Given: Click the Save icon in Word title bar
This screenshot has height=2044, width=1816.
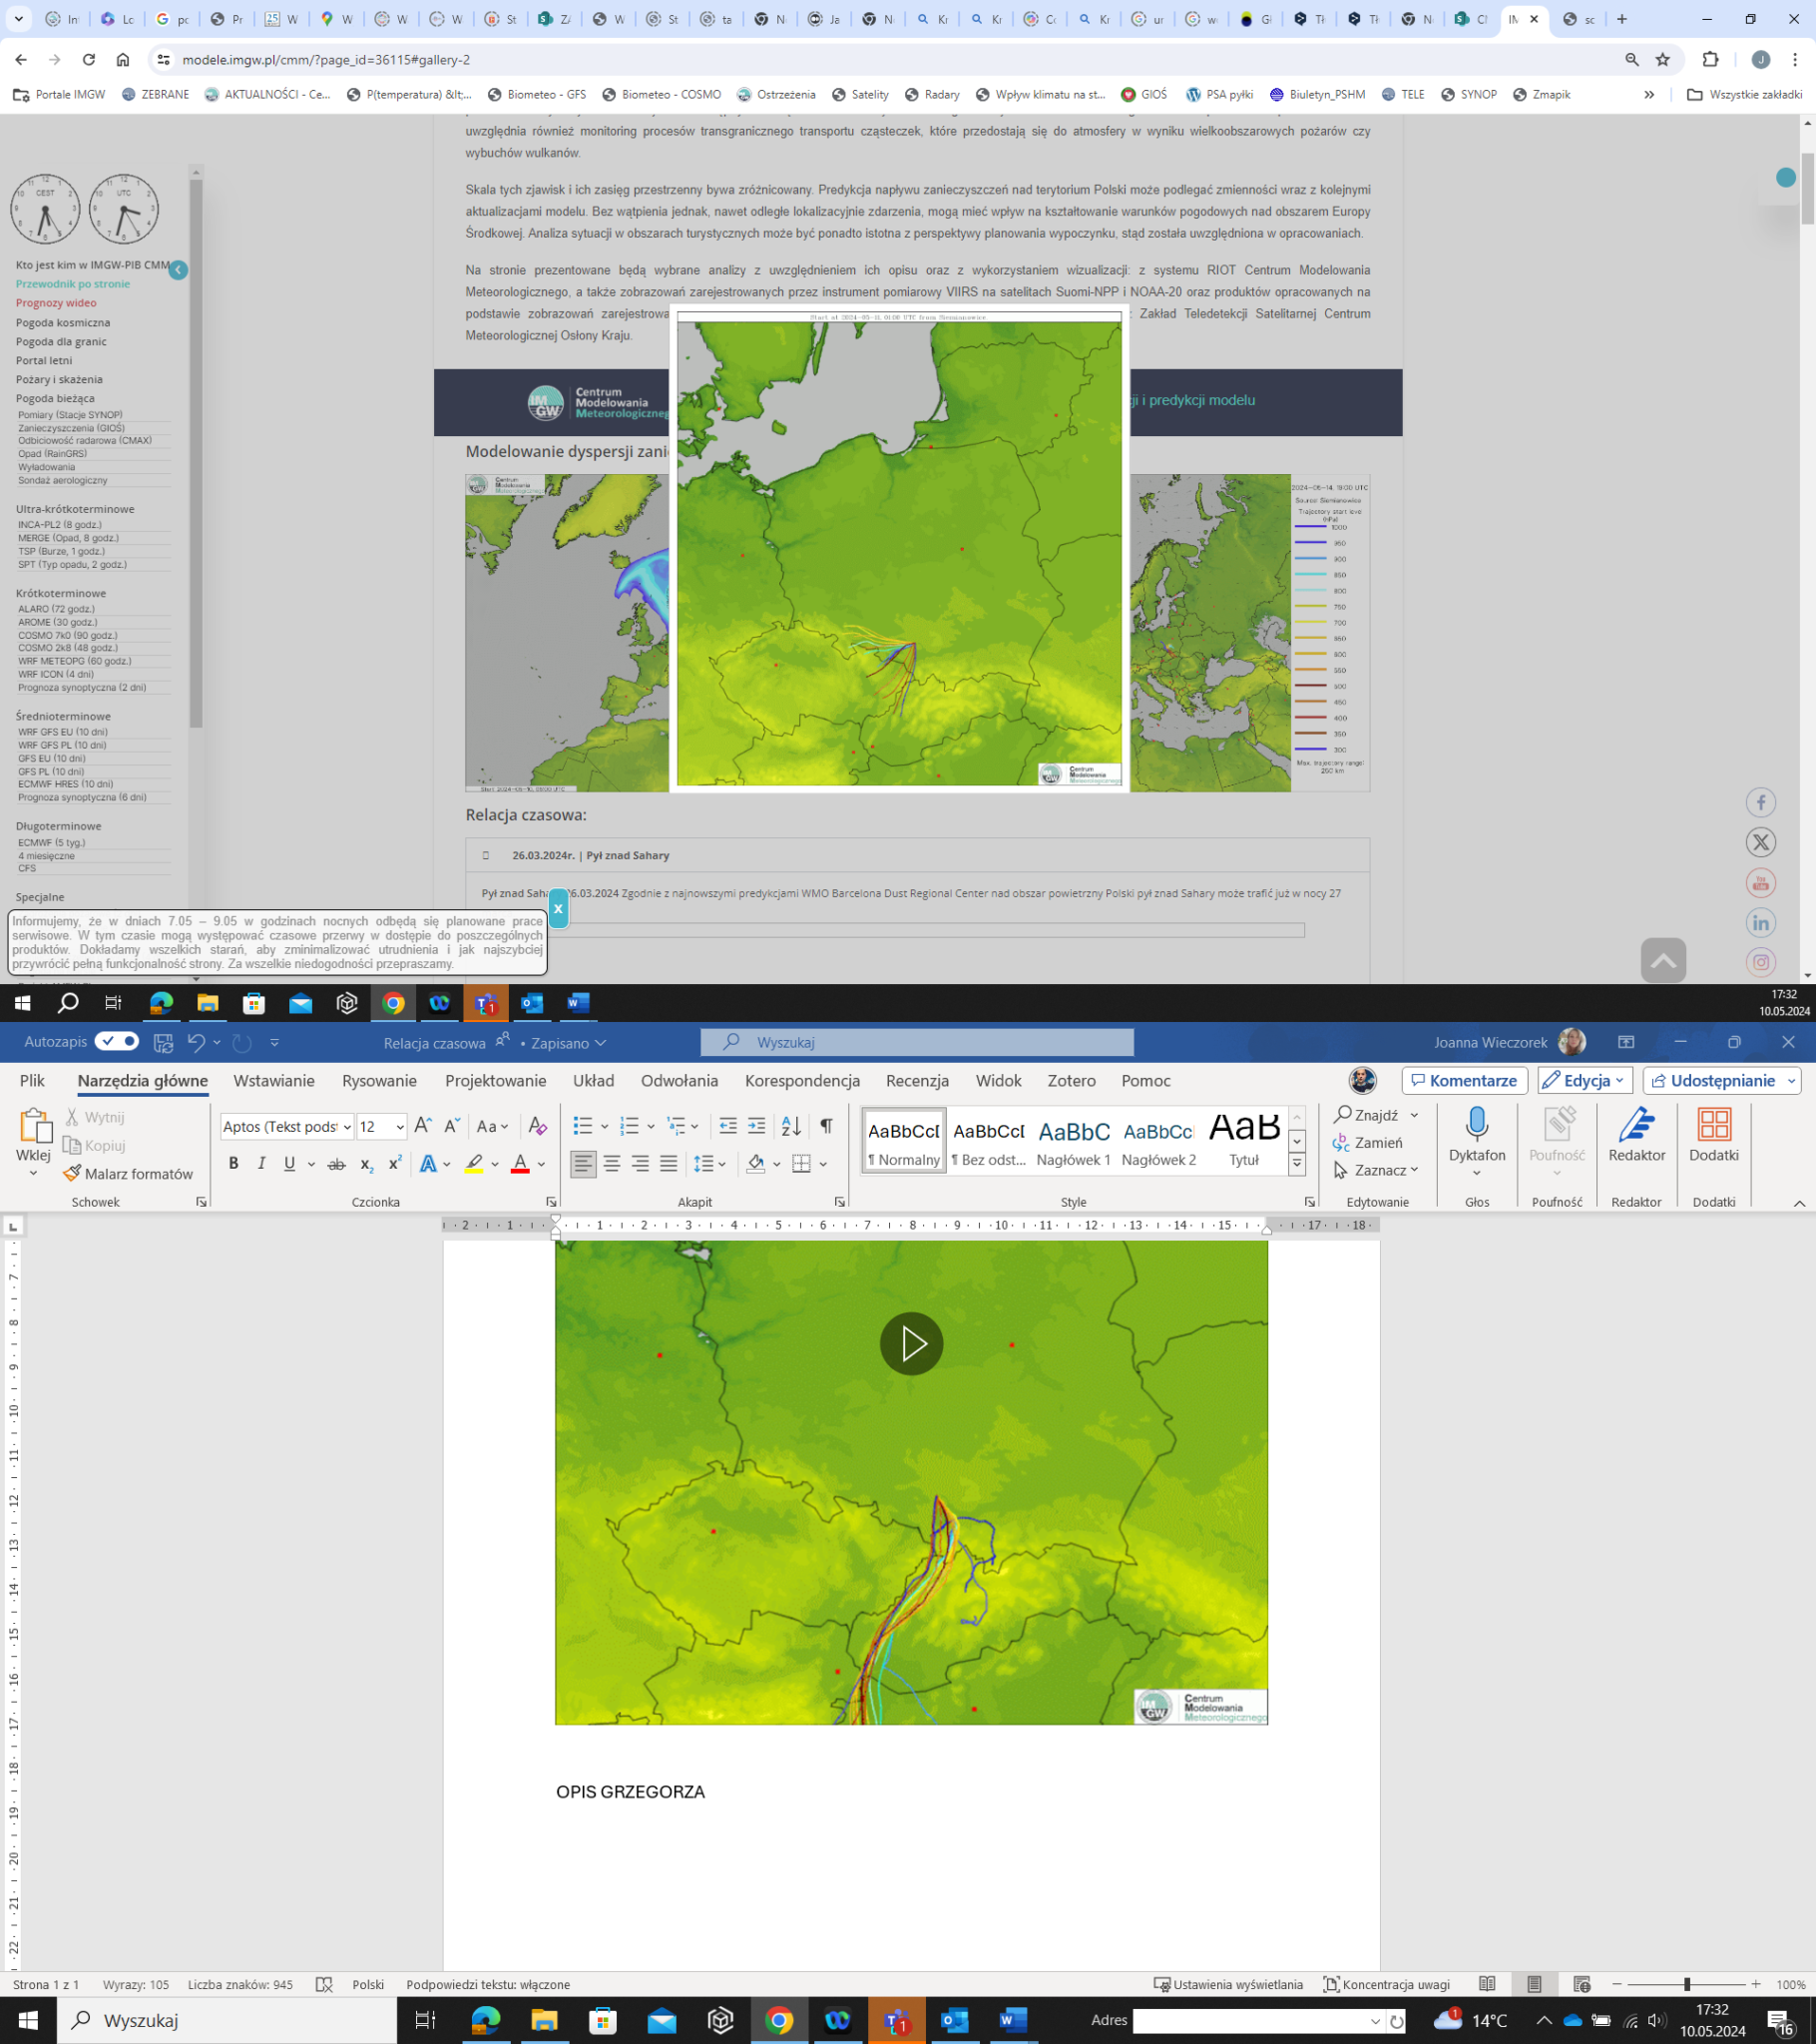Looking at the screenshot, I should pos(163,1042).
